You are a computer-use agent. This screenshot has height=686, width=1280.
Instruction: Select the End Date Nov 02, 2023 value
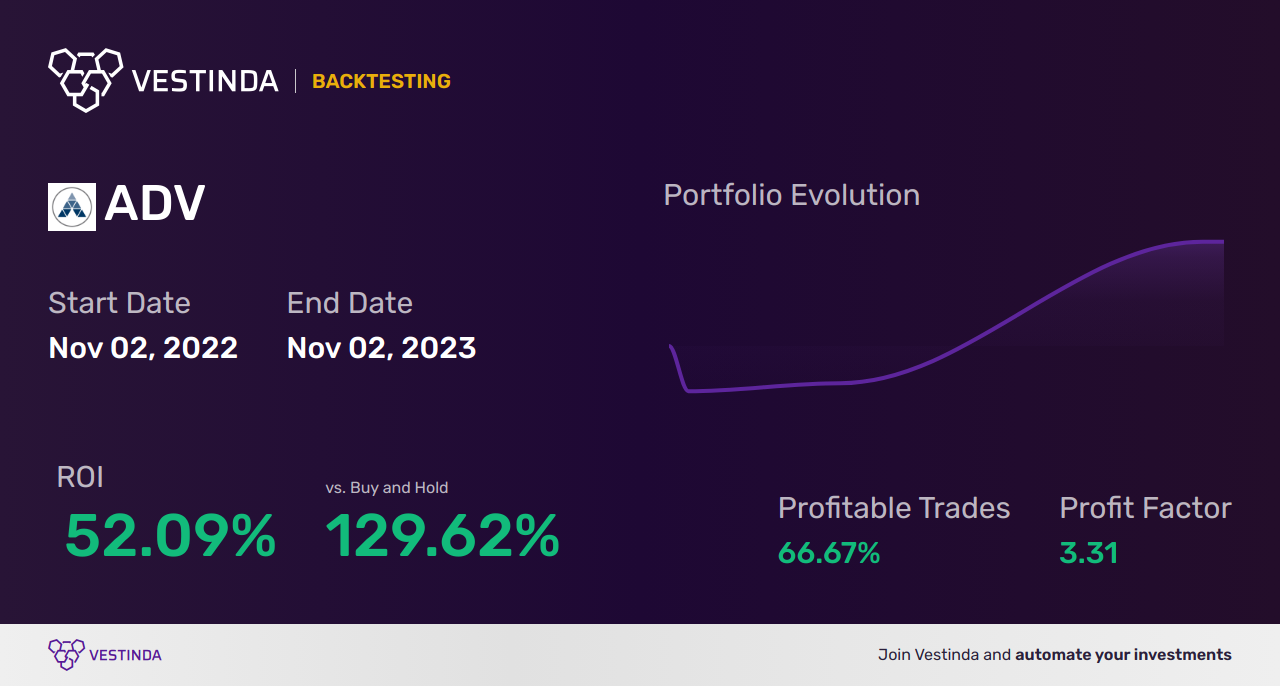(381, 348)
